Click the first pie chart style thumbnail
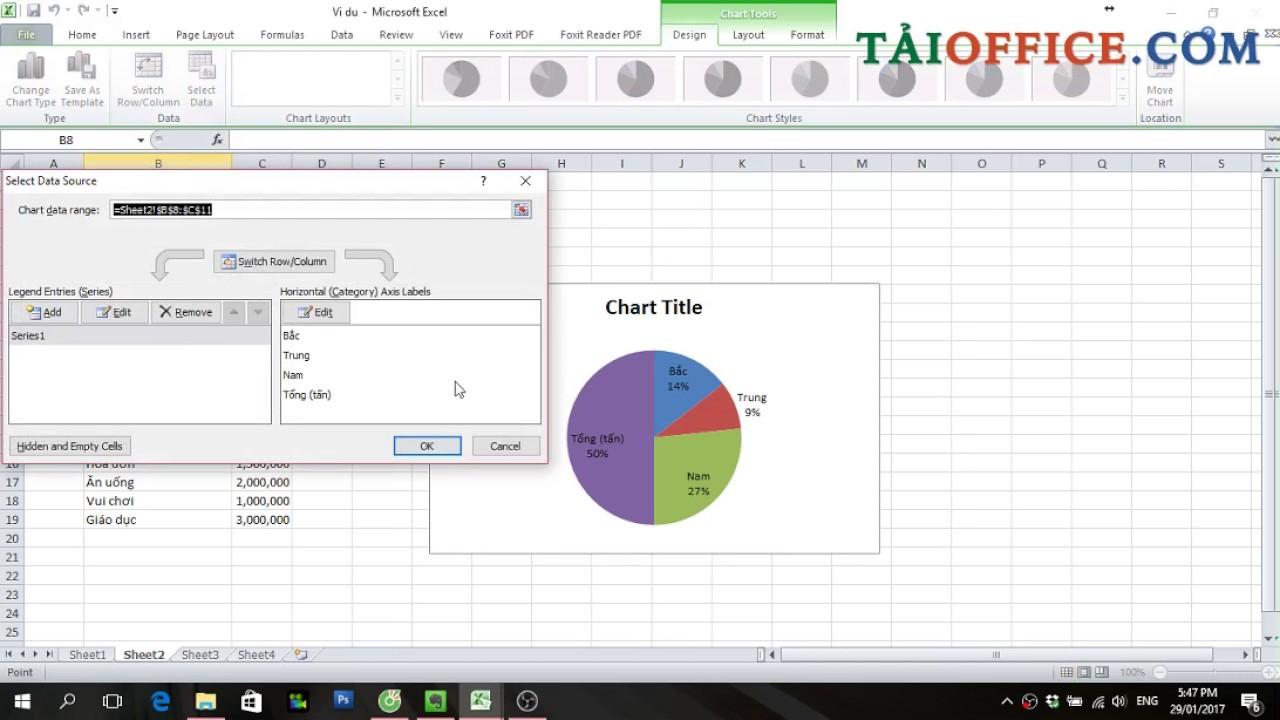Viewport: 1280px width, 720px height. (460, 78)
